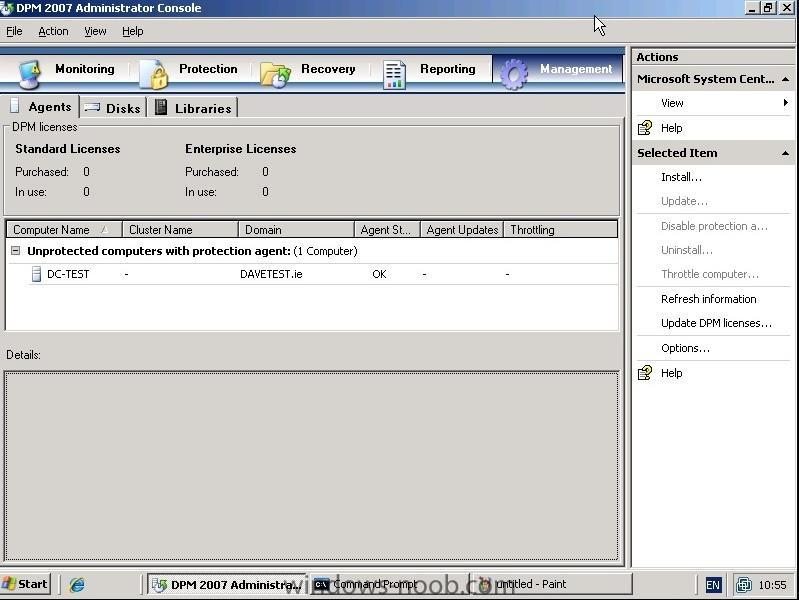799x600 pixels.
Task: Click Install... in the Actions pane
Action: (x=681, y=177)
